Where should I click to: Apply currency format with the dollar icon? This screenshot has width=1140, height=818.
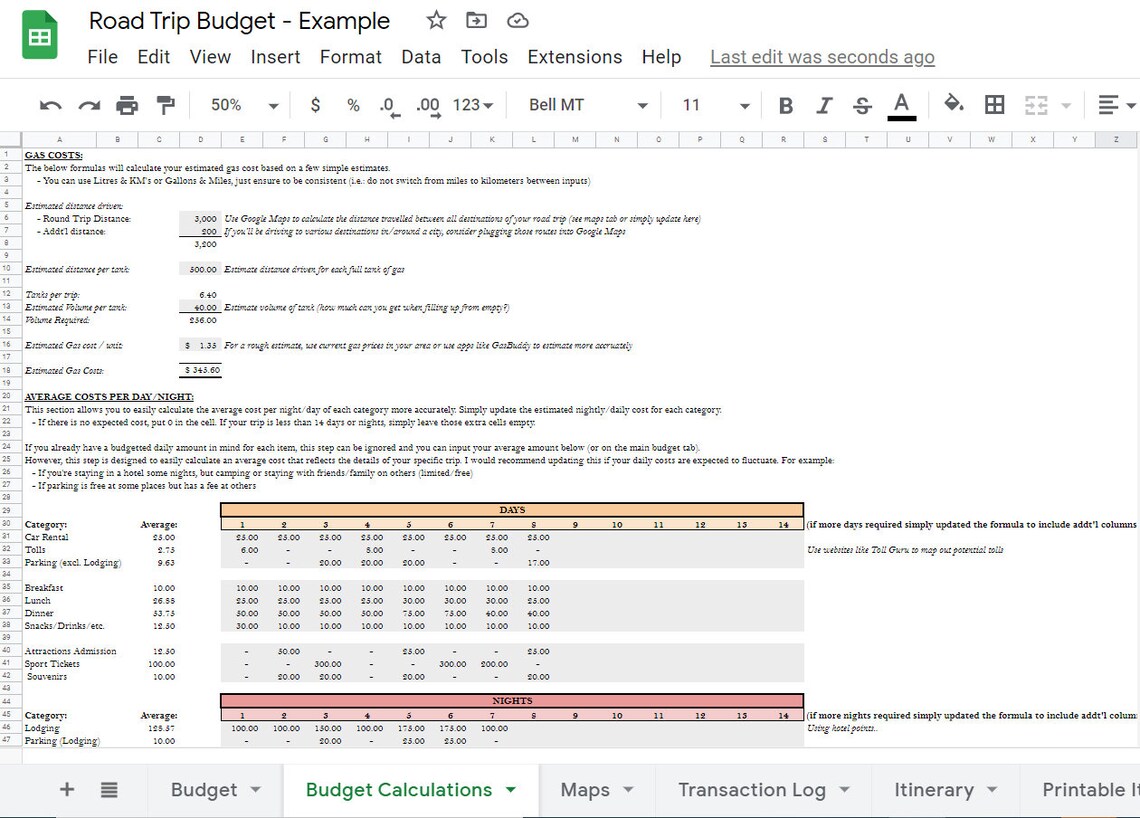pos(315,104)
